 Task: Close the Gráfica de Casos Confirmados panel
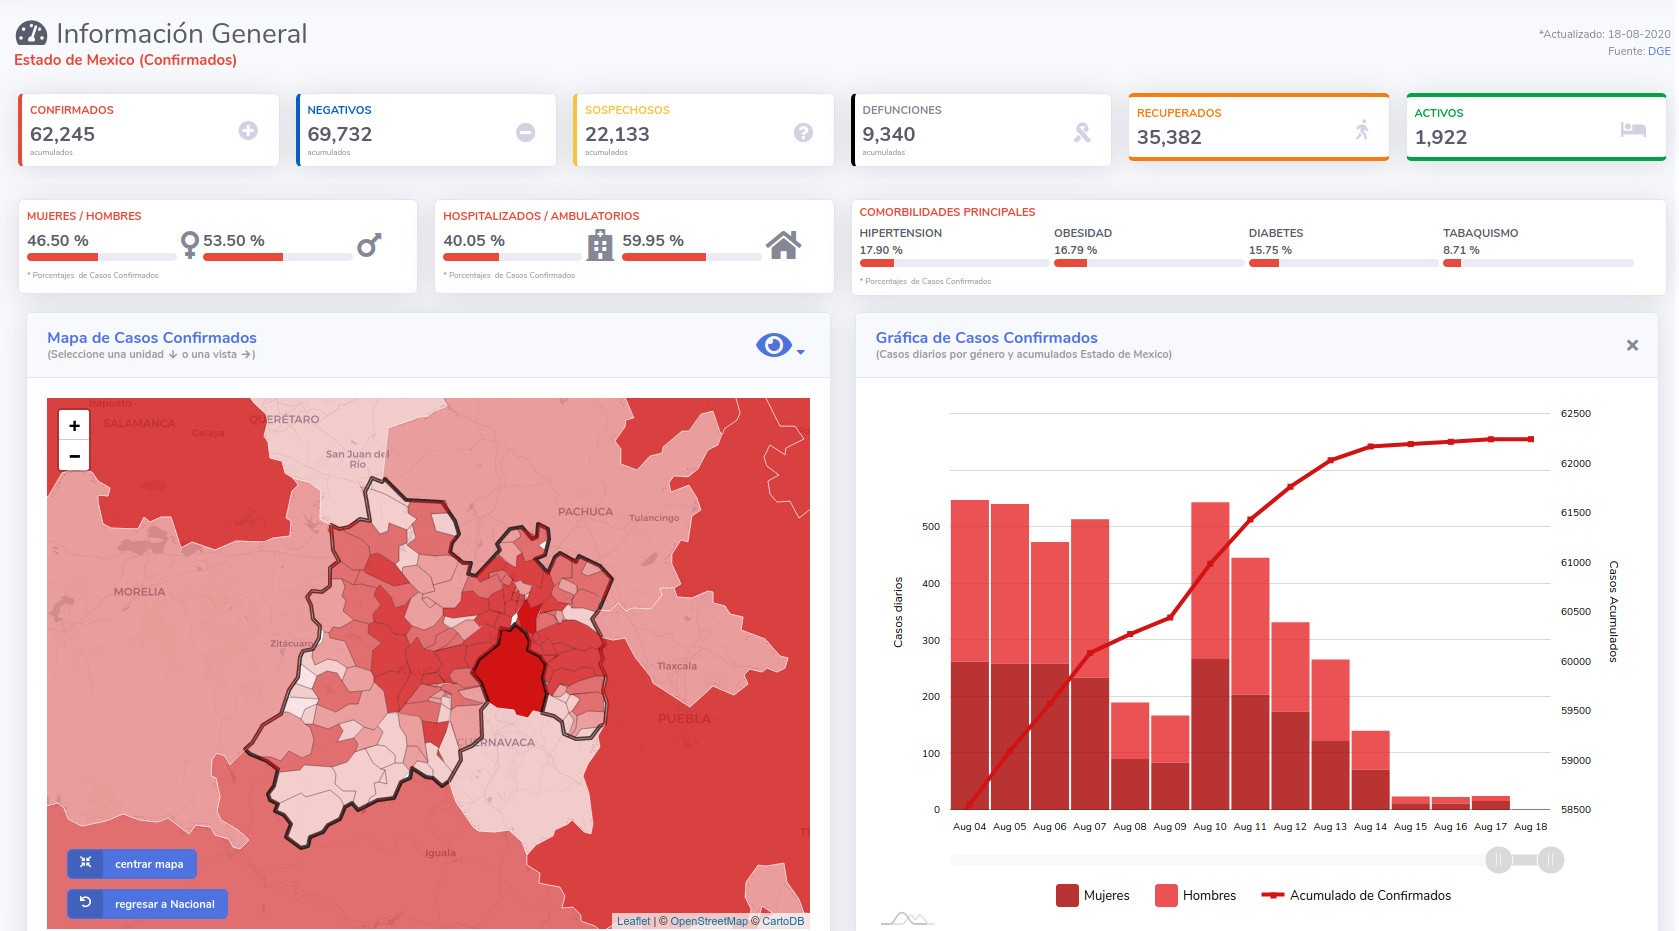pos(1632,345)
